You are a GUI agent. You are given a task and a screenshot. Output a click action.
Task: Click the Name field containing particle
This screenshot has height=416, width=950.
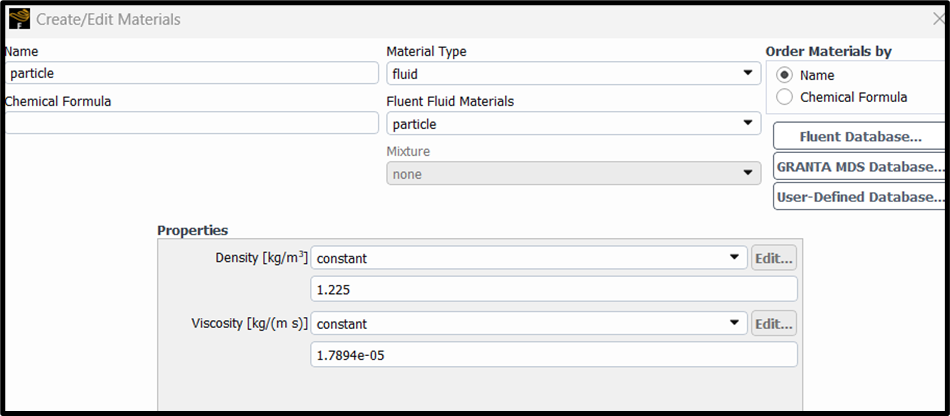[x=191, y=73]
